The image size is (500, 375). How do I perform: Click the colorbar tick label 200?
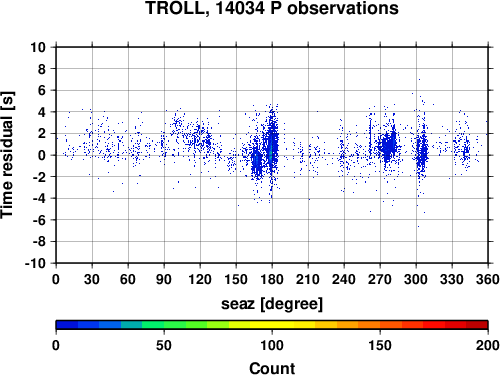[488, 345]
